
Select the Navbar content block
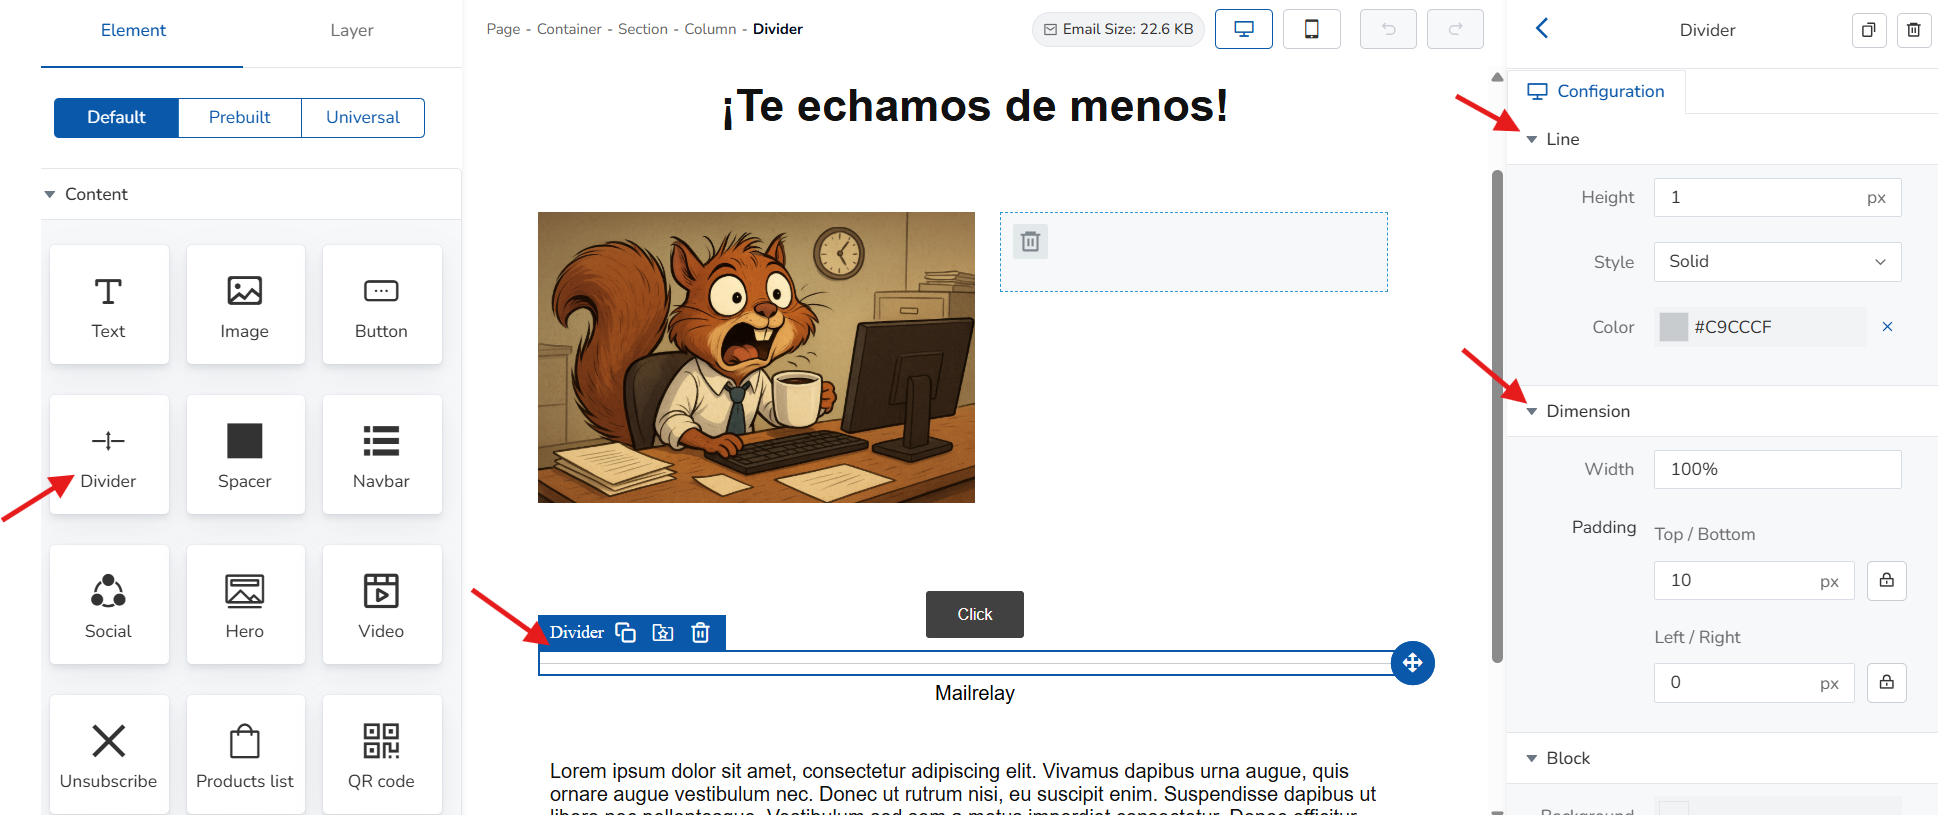click(x=381, y=455)
